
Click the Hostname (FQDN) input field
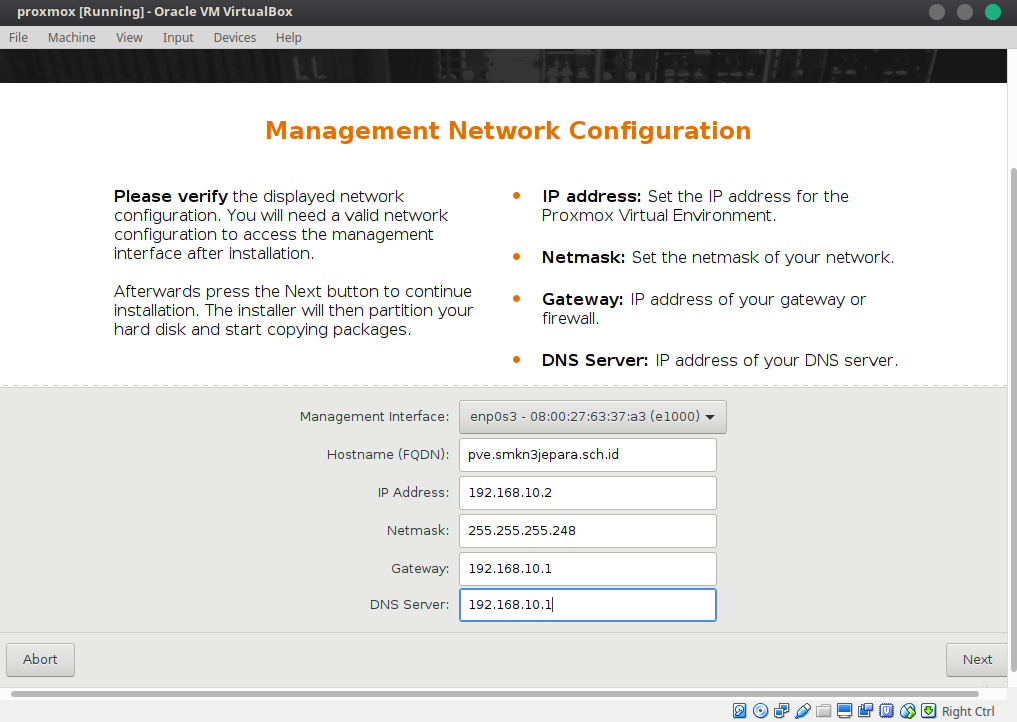588,455
